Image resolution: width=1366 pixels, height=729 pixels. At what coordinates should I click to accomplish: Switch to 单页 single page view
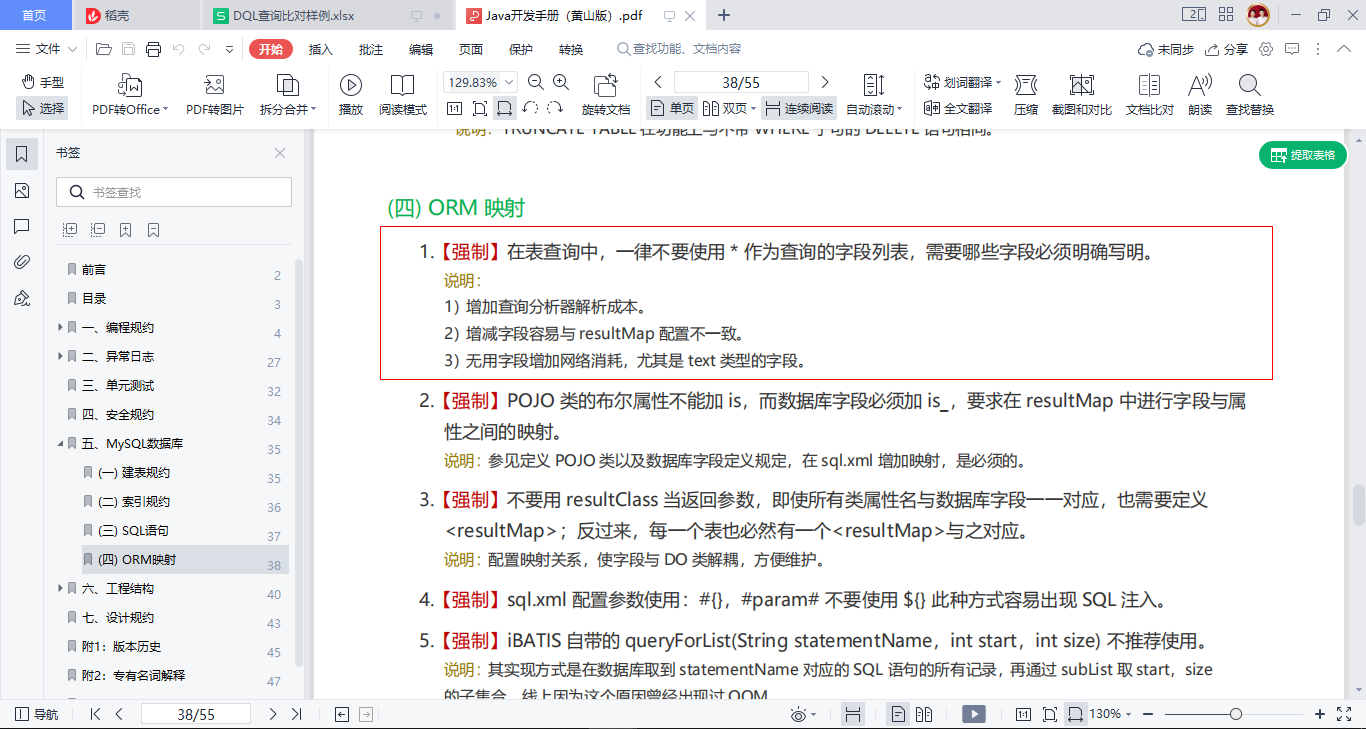click(x=671, y=108)
